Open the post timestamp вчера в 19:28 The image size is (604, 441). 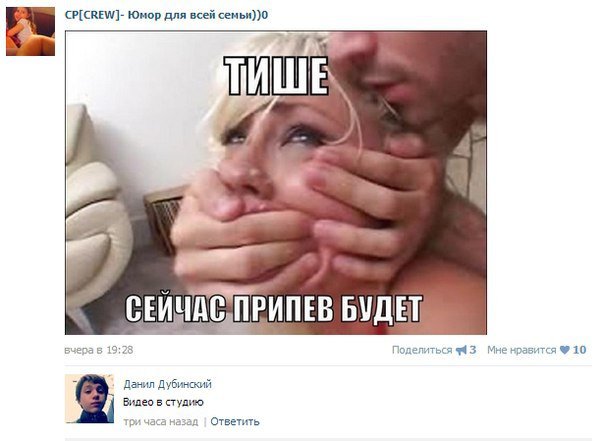tap(99, 350)
